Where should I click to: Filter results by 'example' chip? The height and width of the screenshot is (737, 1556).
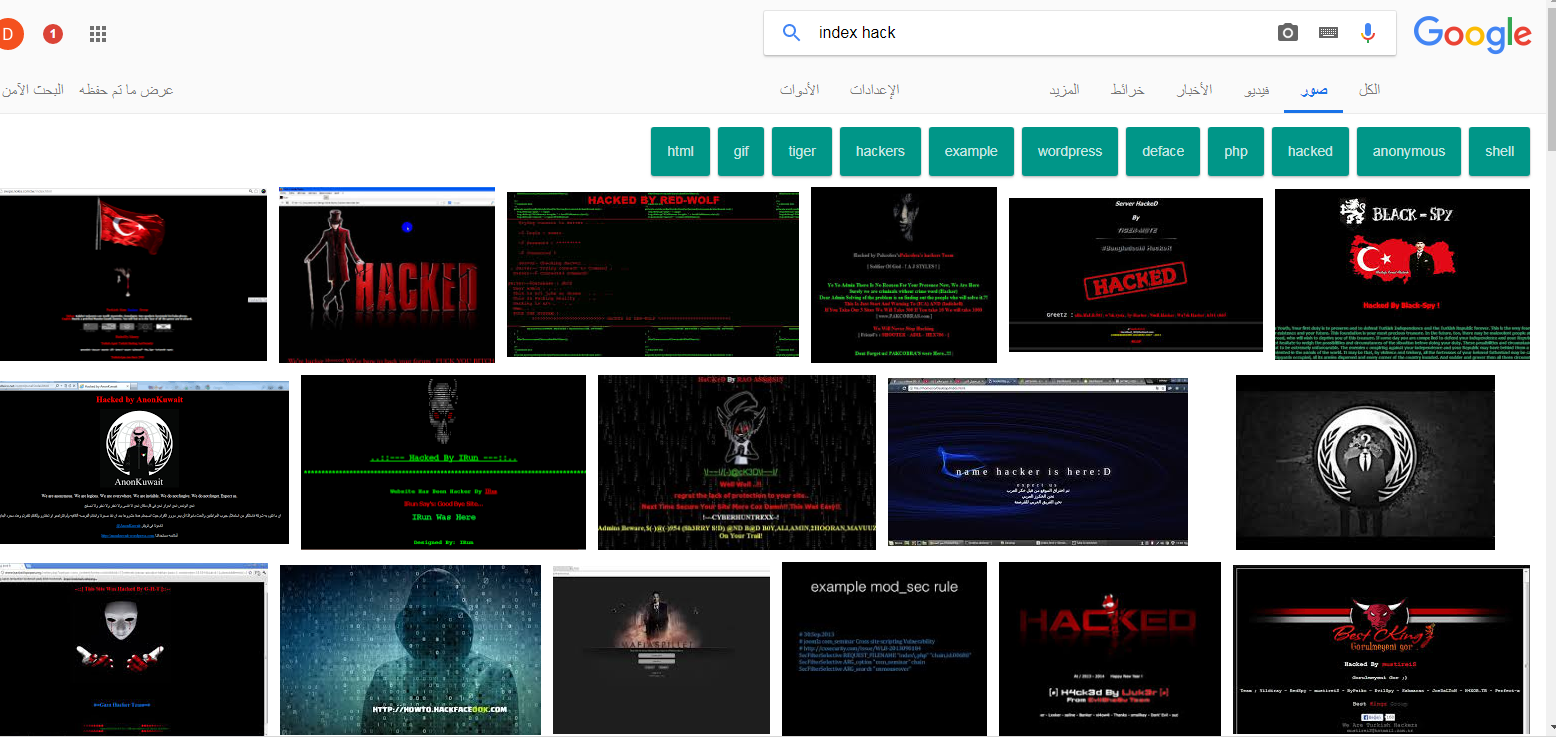pos(970,151)
